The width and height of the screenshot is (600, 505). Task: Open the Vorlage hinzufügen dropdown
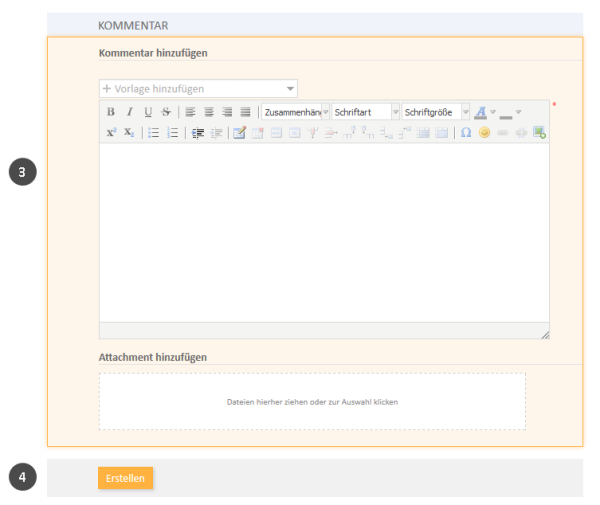click(x=198, y=89)
